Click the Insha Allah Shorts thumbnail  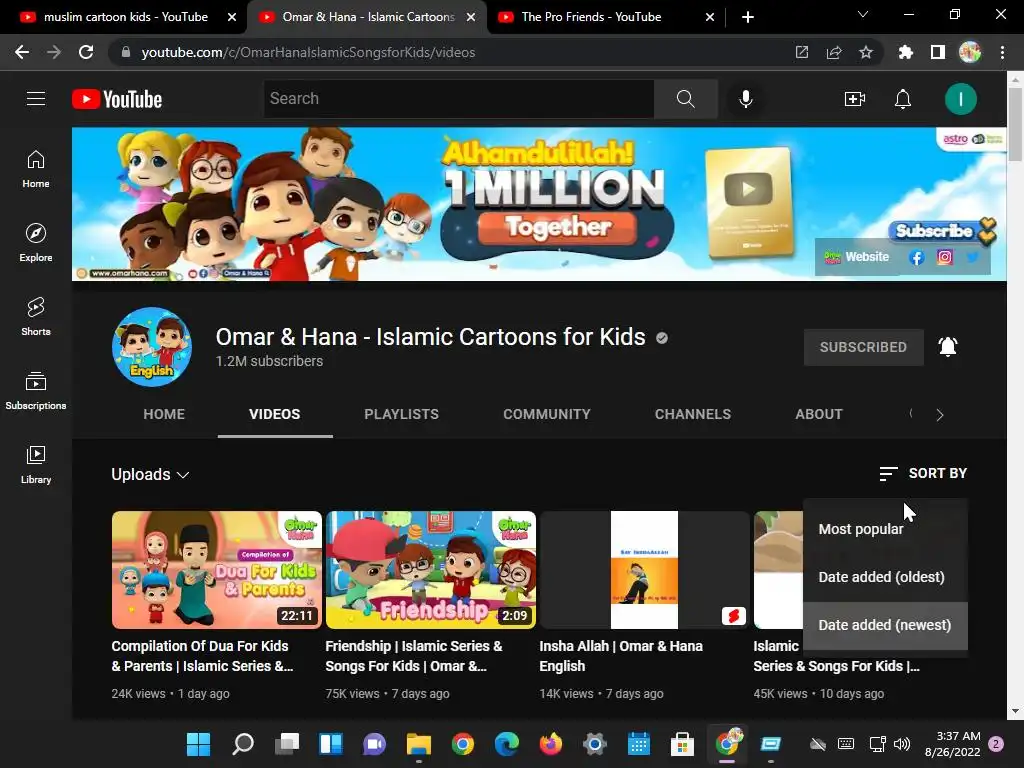point(645,569)
